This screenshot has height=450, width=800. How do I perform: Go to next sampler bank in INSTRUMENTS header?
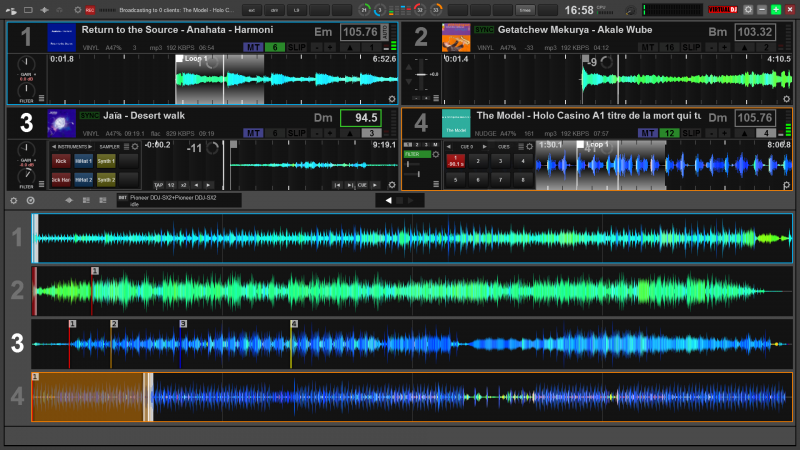point(90,147)
